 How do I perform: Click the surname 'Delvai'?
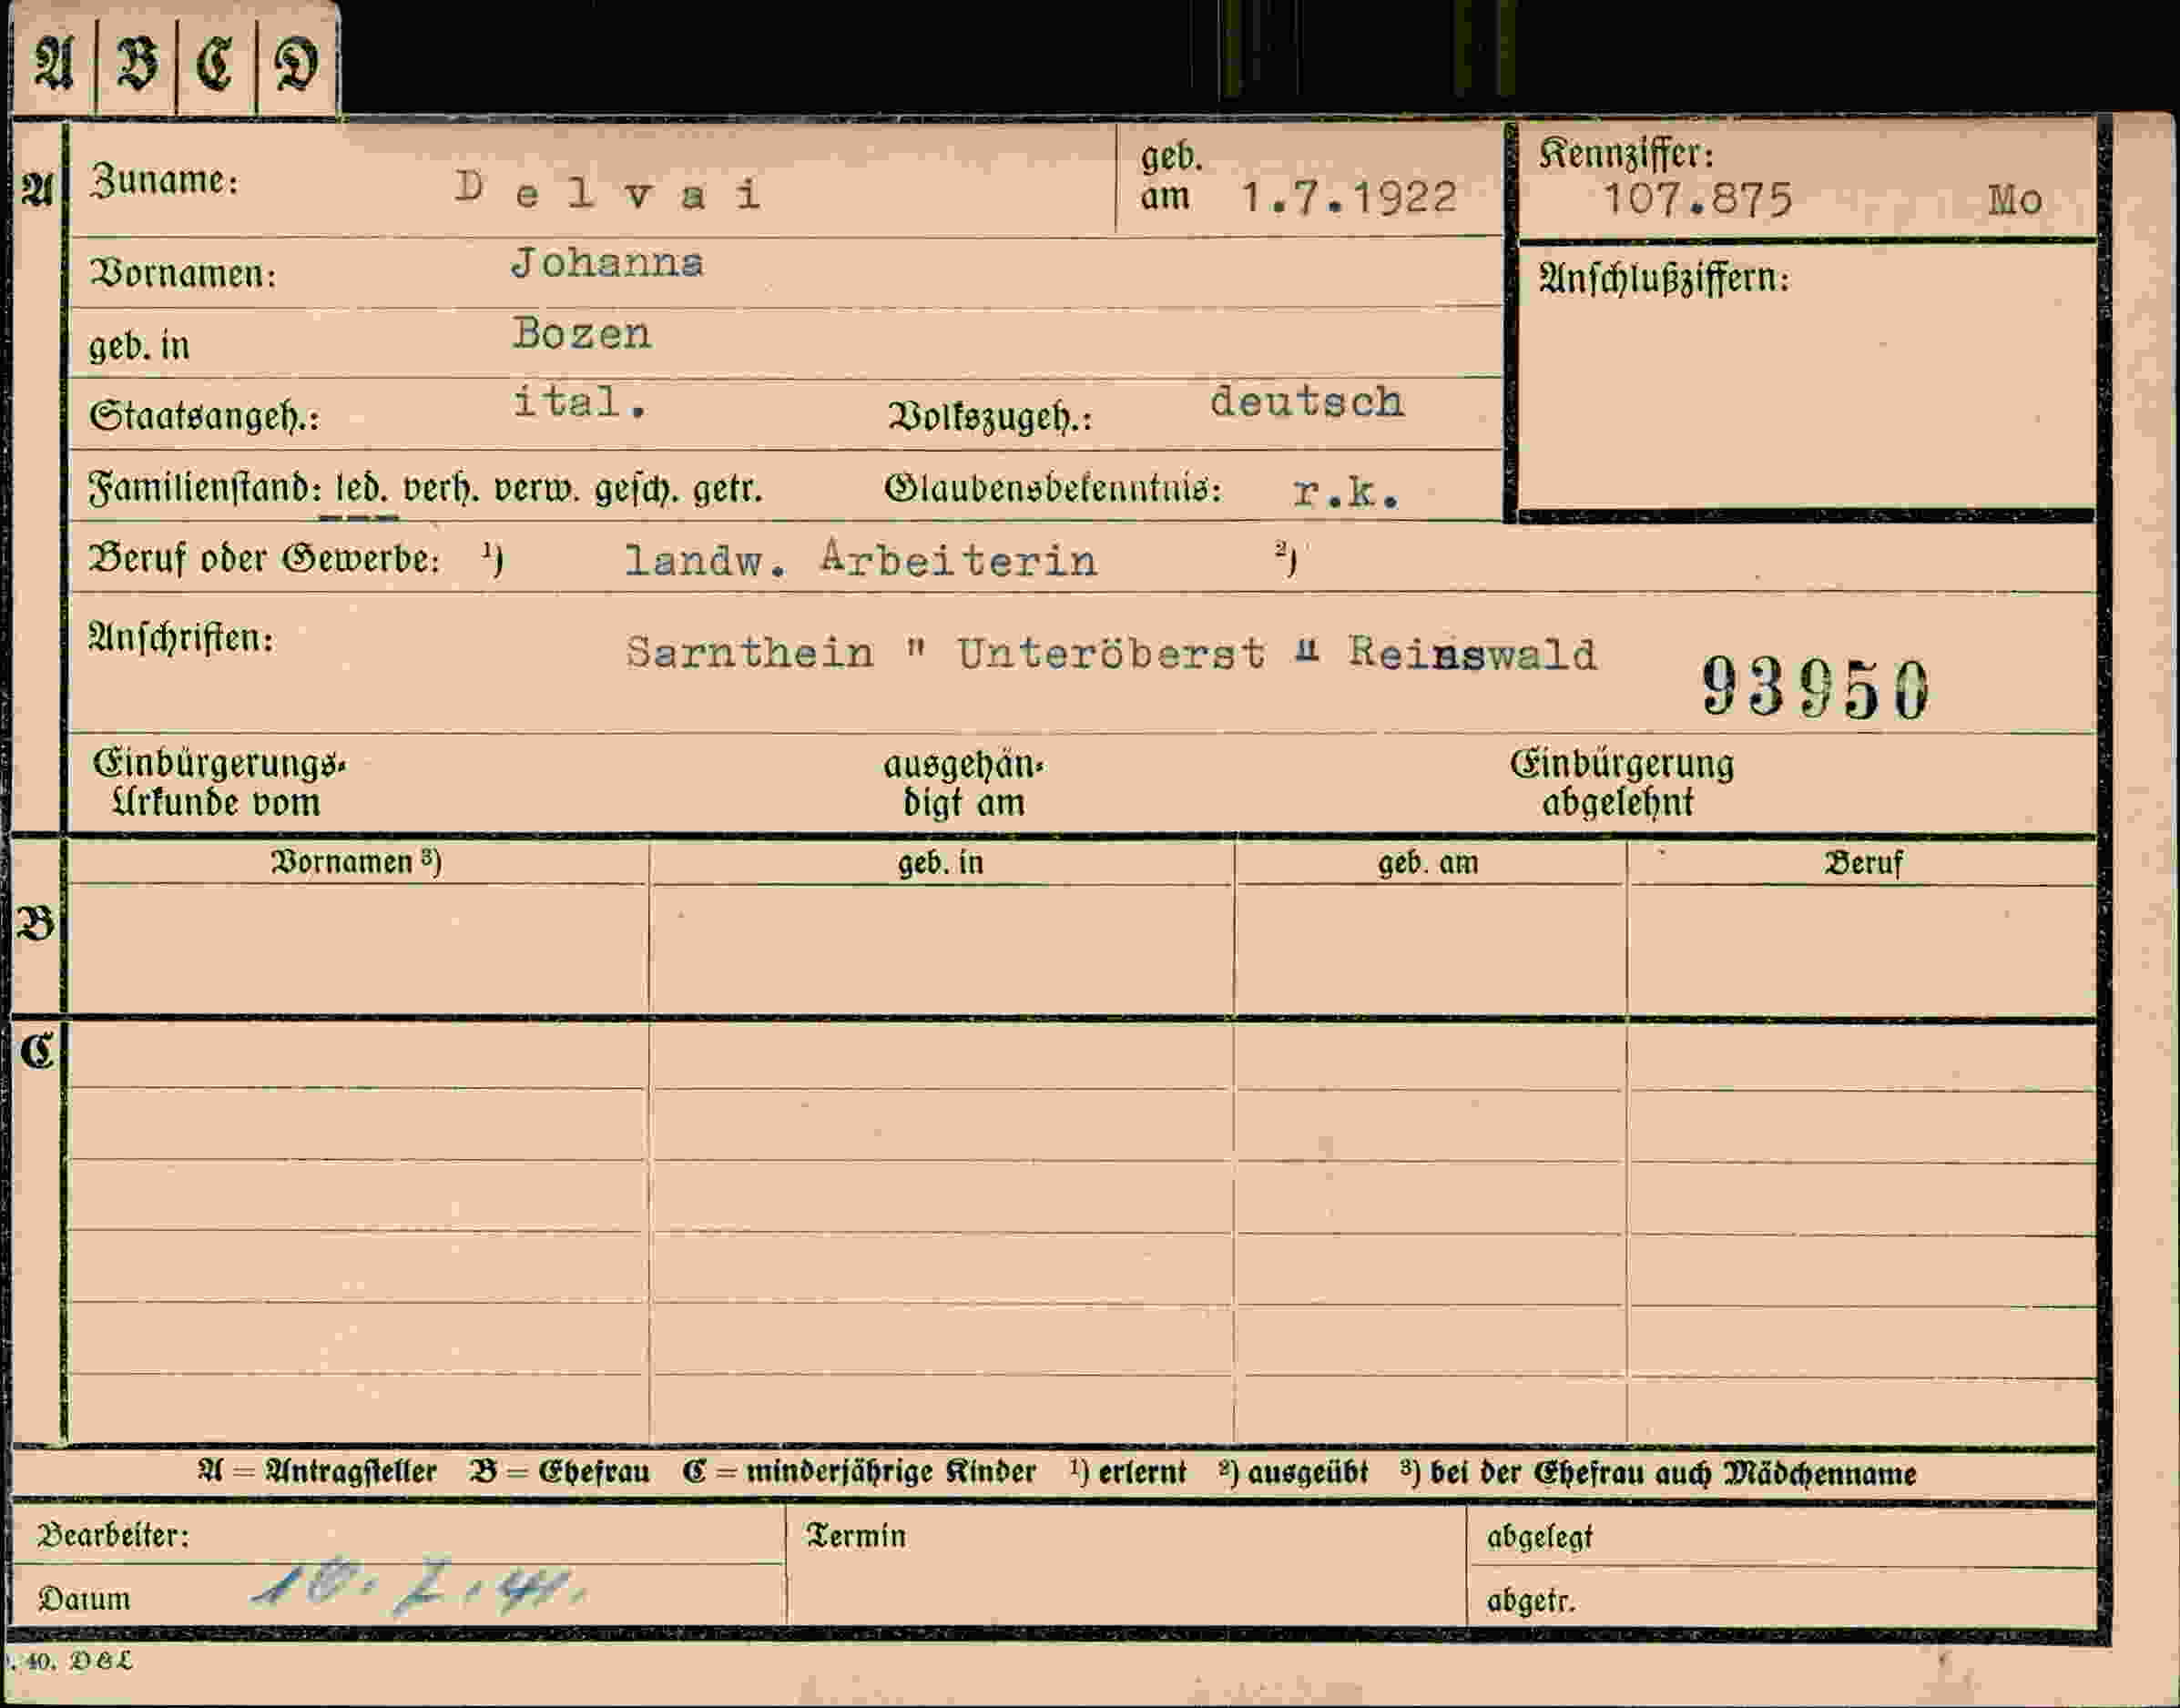(x=609, y=190)
